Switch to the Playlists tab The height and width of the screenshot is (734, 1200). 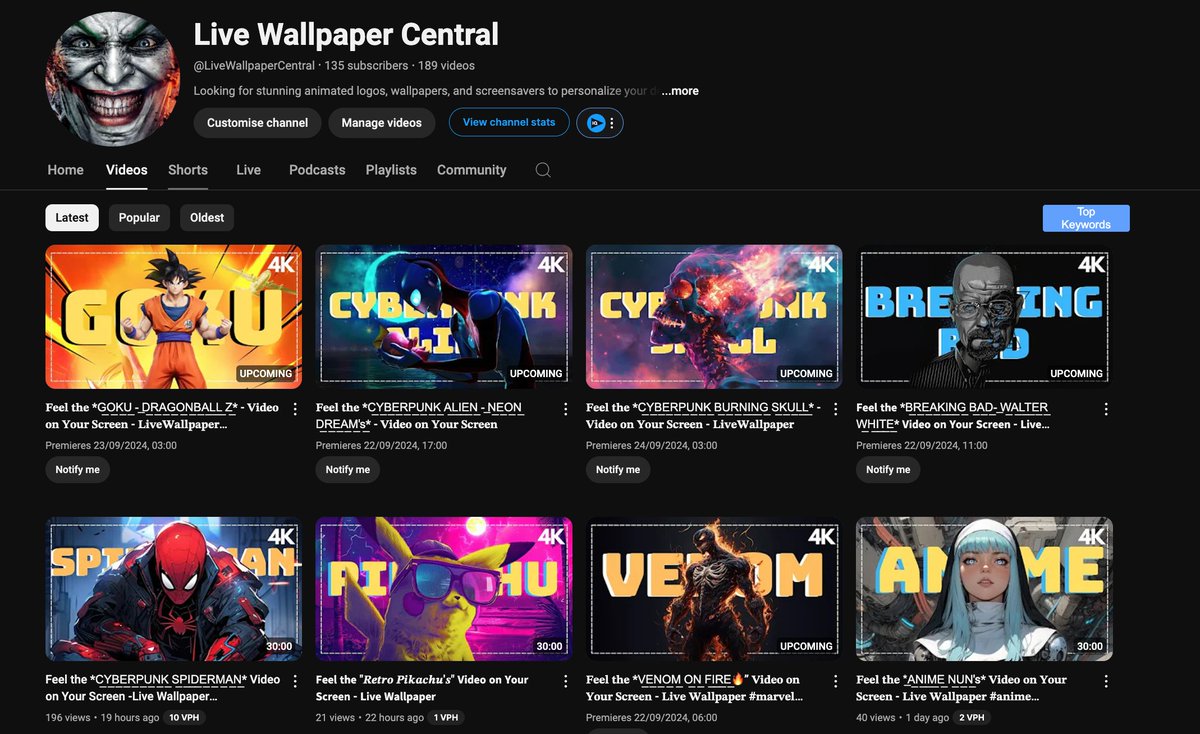click(391, 170)
